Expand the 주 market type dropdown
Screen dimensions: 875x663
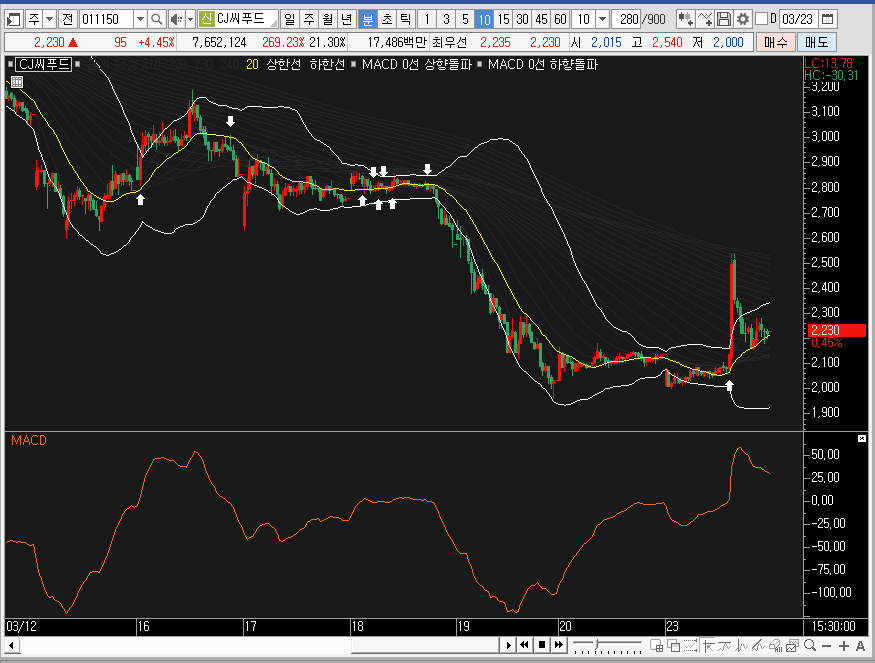pos(49,20)
